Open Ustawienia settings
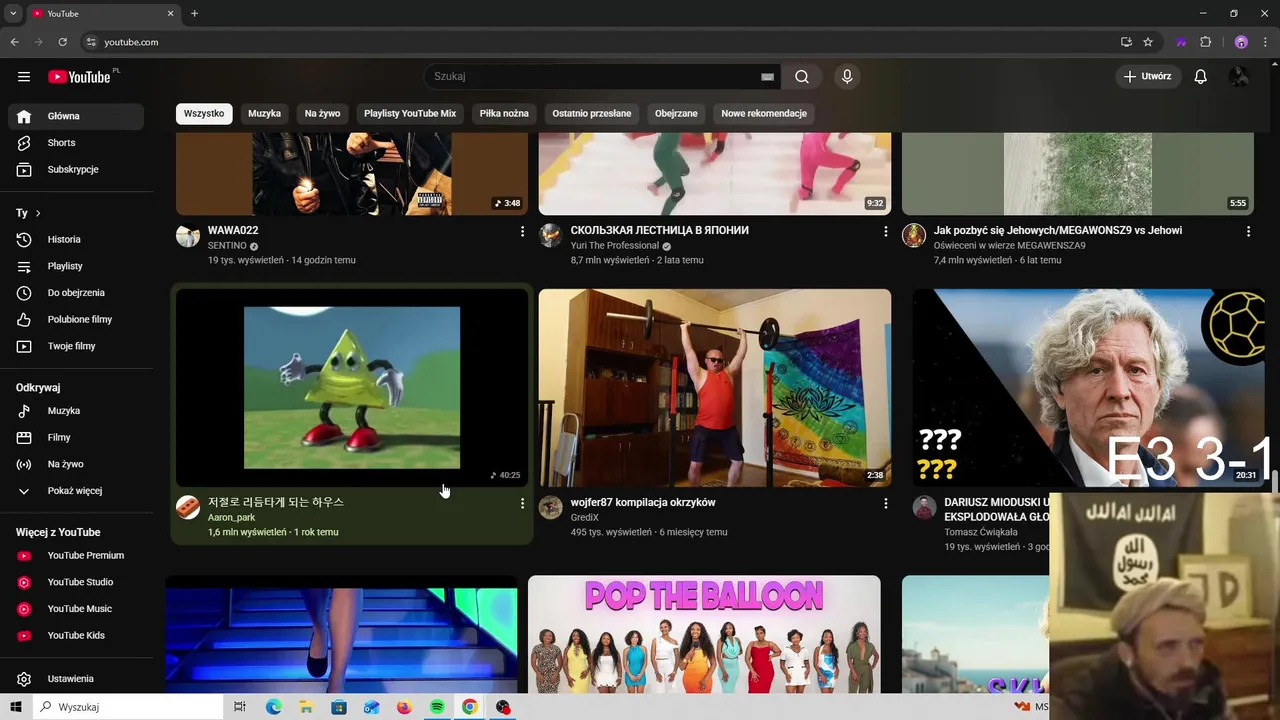Viewport: 1280px width, 720px height. [76, 679]
